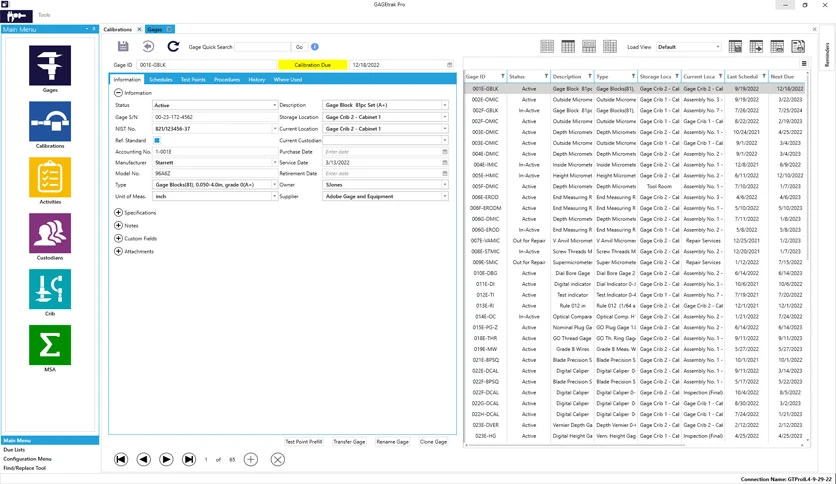836x484 pixels.
Task: Filter the Status column
Action: (546, 76)
